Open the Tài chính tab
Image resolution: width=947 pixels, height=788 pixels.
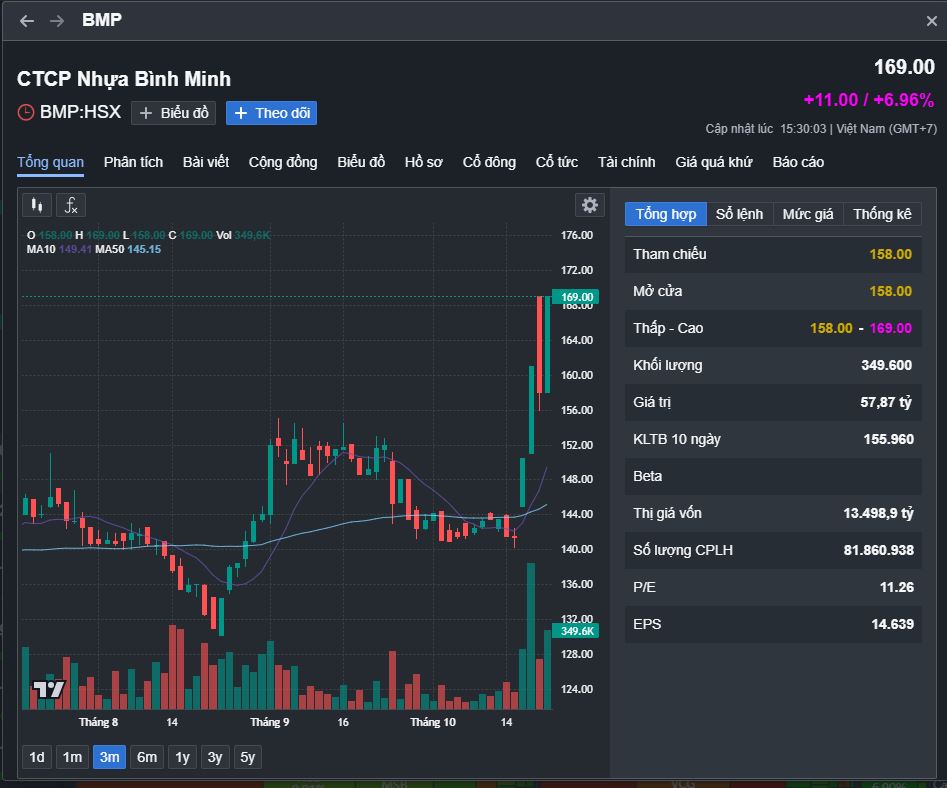626,162
